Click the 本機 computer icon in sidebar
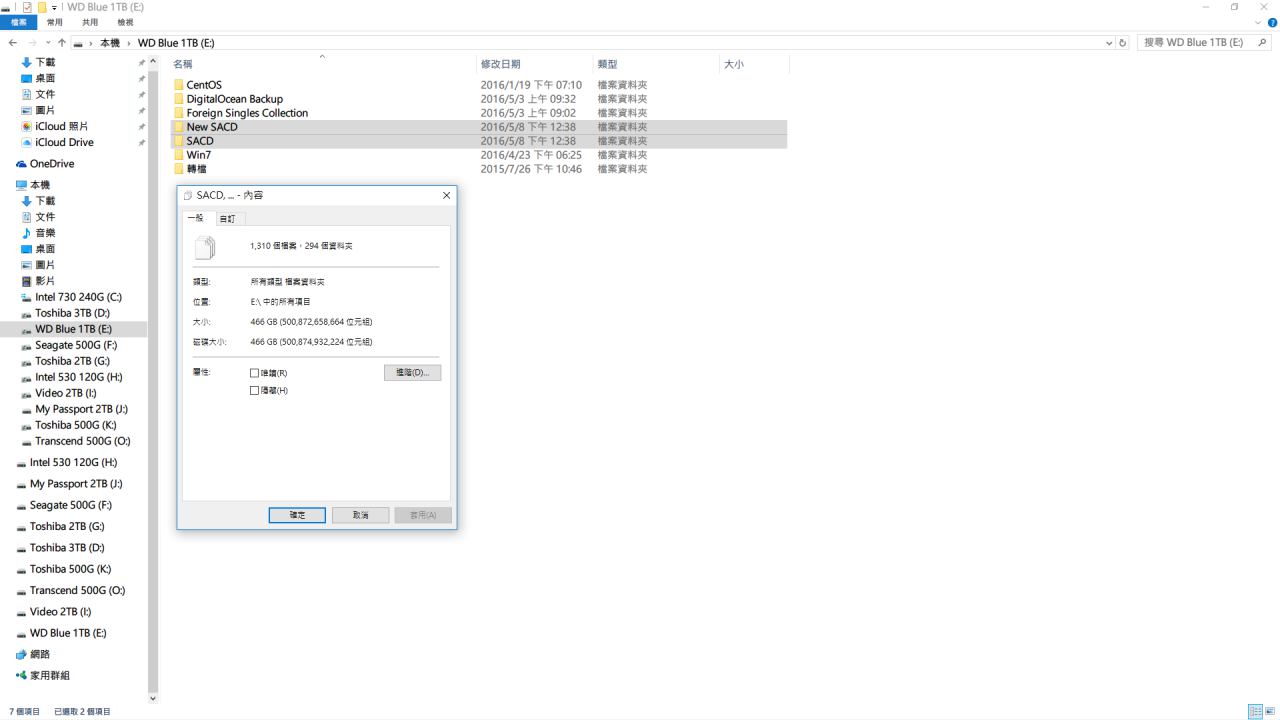Screen dimensions: 1280x720 (x=21, y=185)
